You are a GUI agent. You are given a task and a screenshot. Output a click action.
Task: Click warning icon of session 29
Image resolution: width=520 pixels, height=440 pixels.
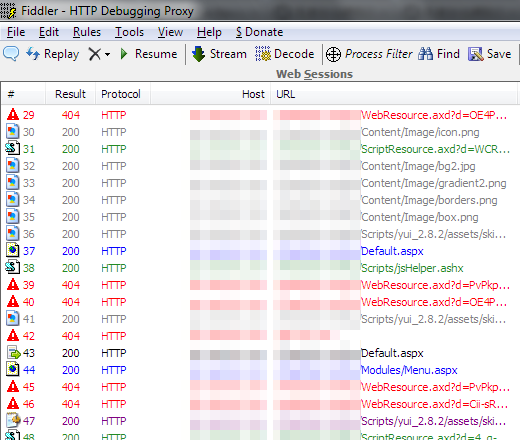coord(13,114)
